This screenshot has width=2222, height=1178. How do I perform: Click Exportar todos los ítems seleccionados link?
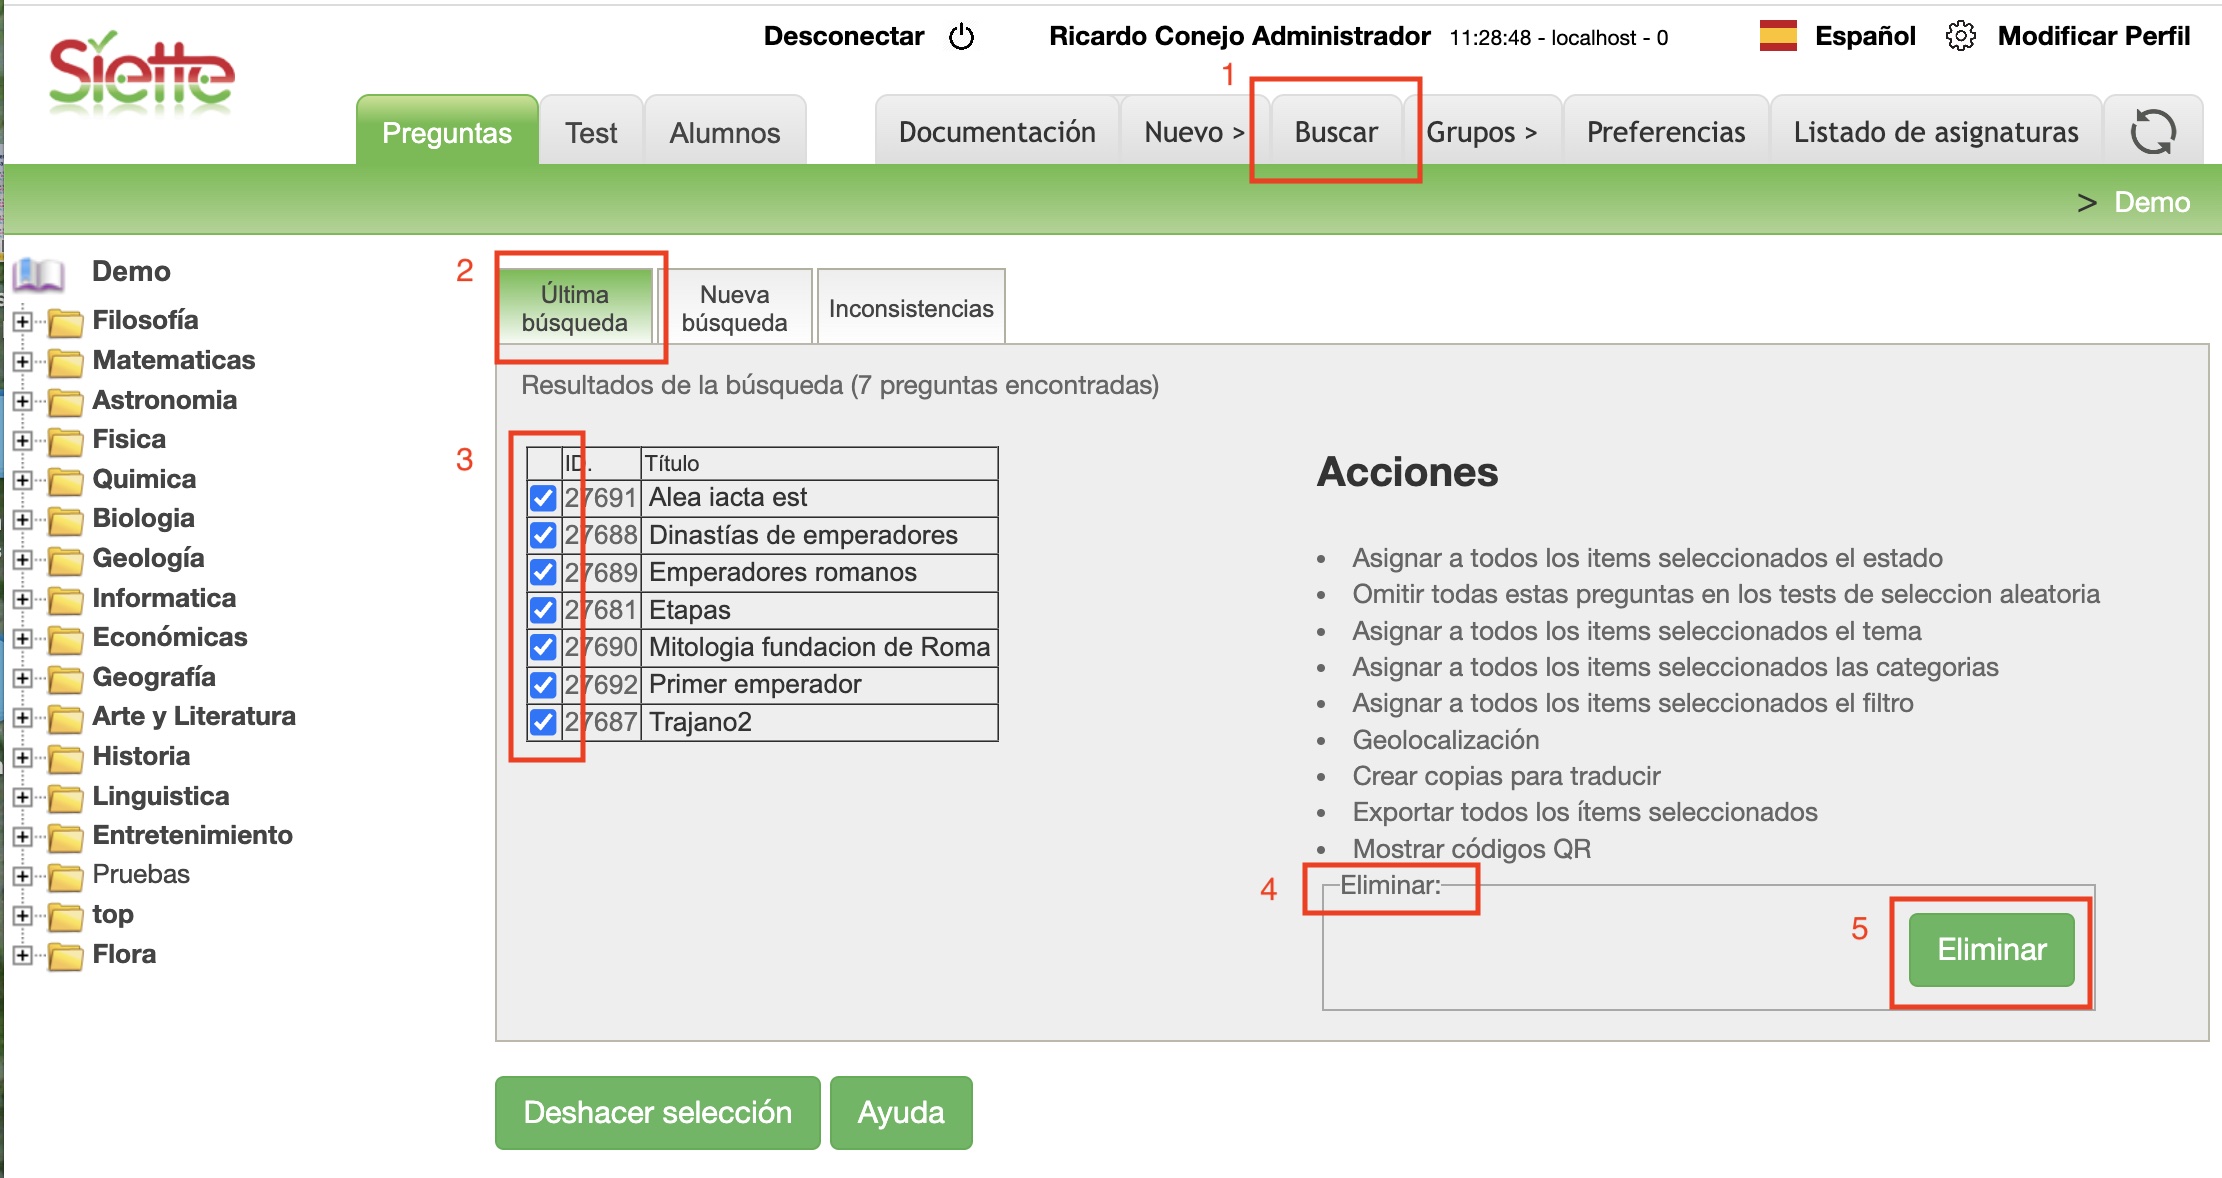coord(1584,812)
